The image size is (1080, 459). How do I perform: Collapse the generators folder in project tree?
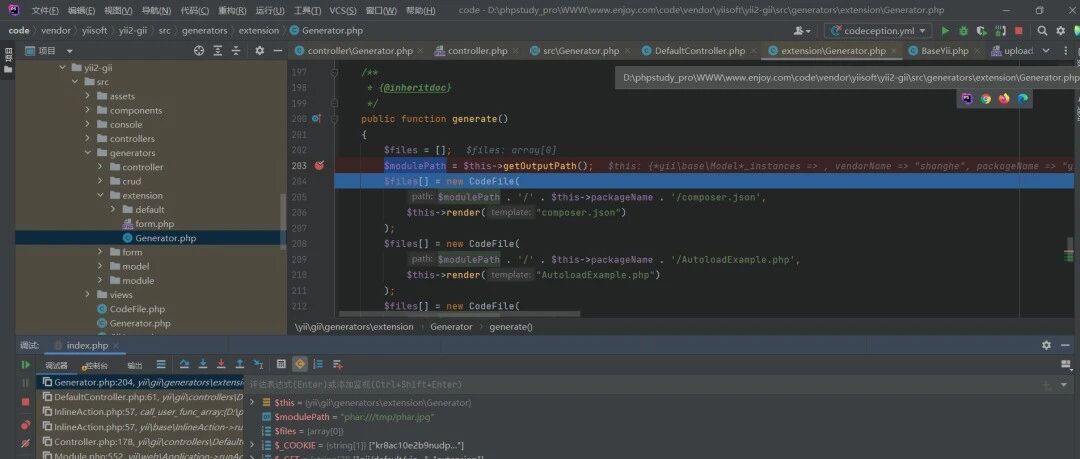click(x=88, y=153)
